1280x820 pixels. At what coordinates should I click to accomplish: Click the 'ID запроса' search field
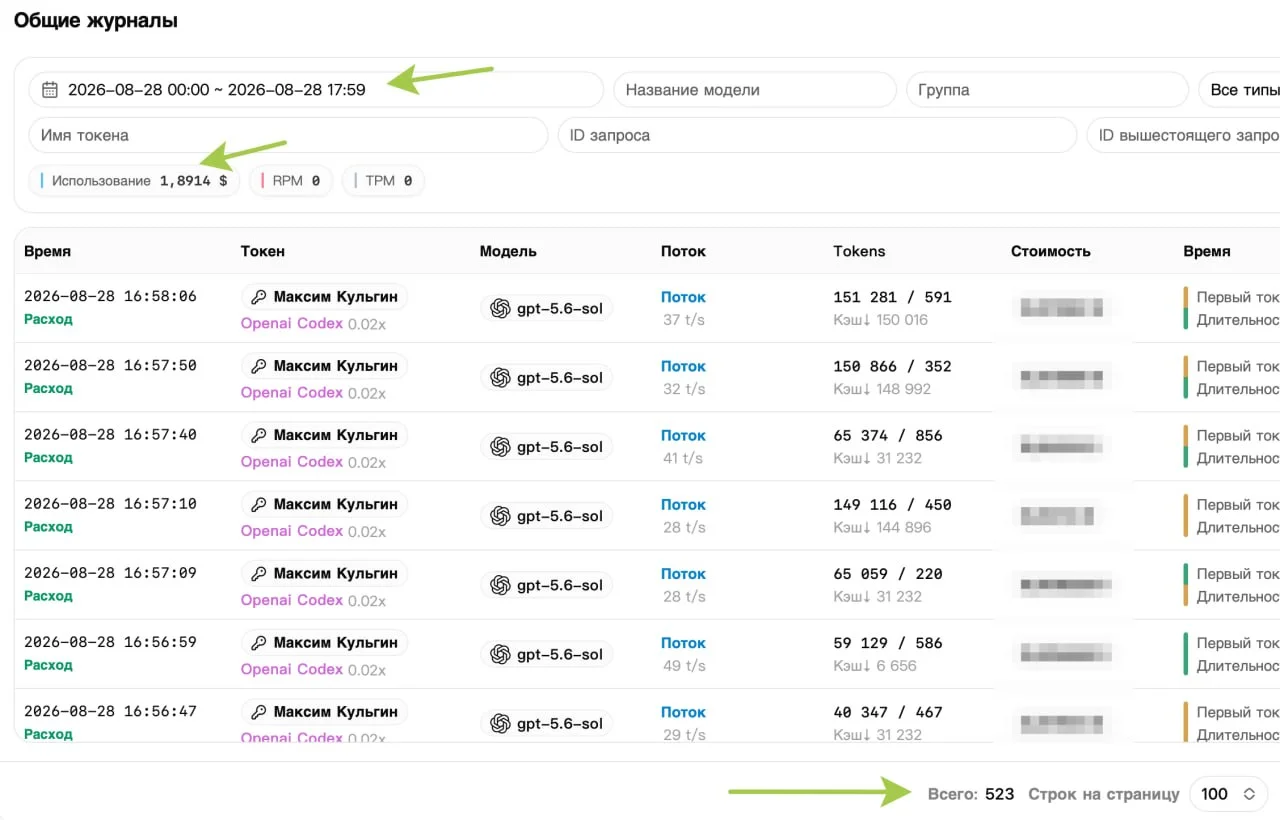click(817, 135)
